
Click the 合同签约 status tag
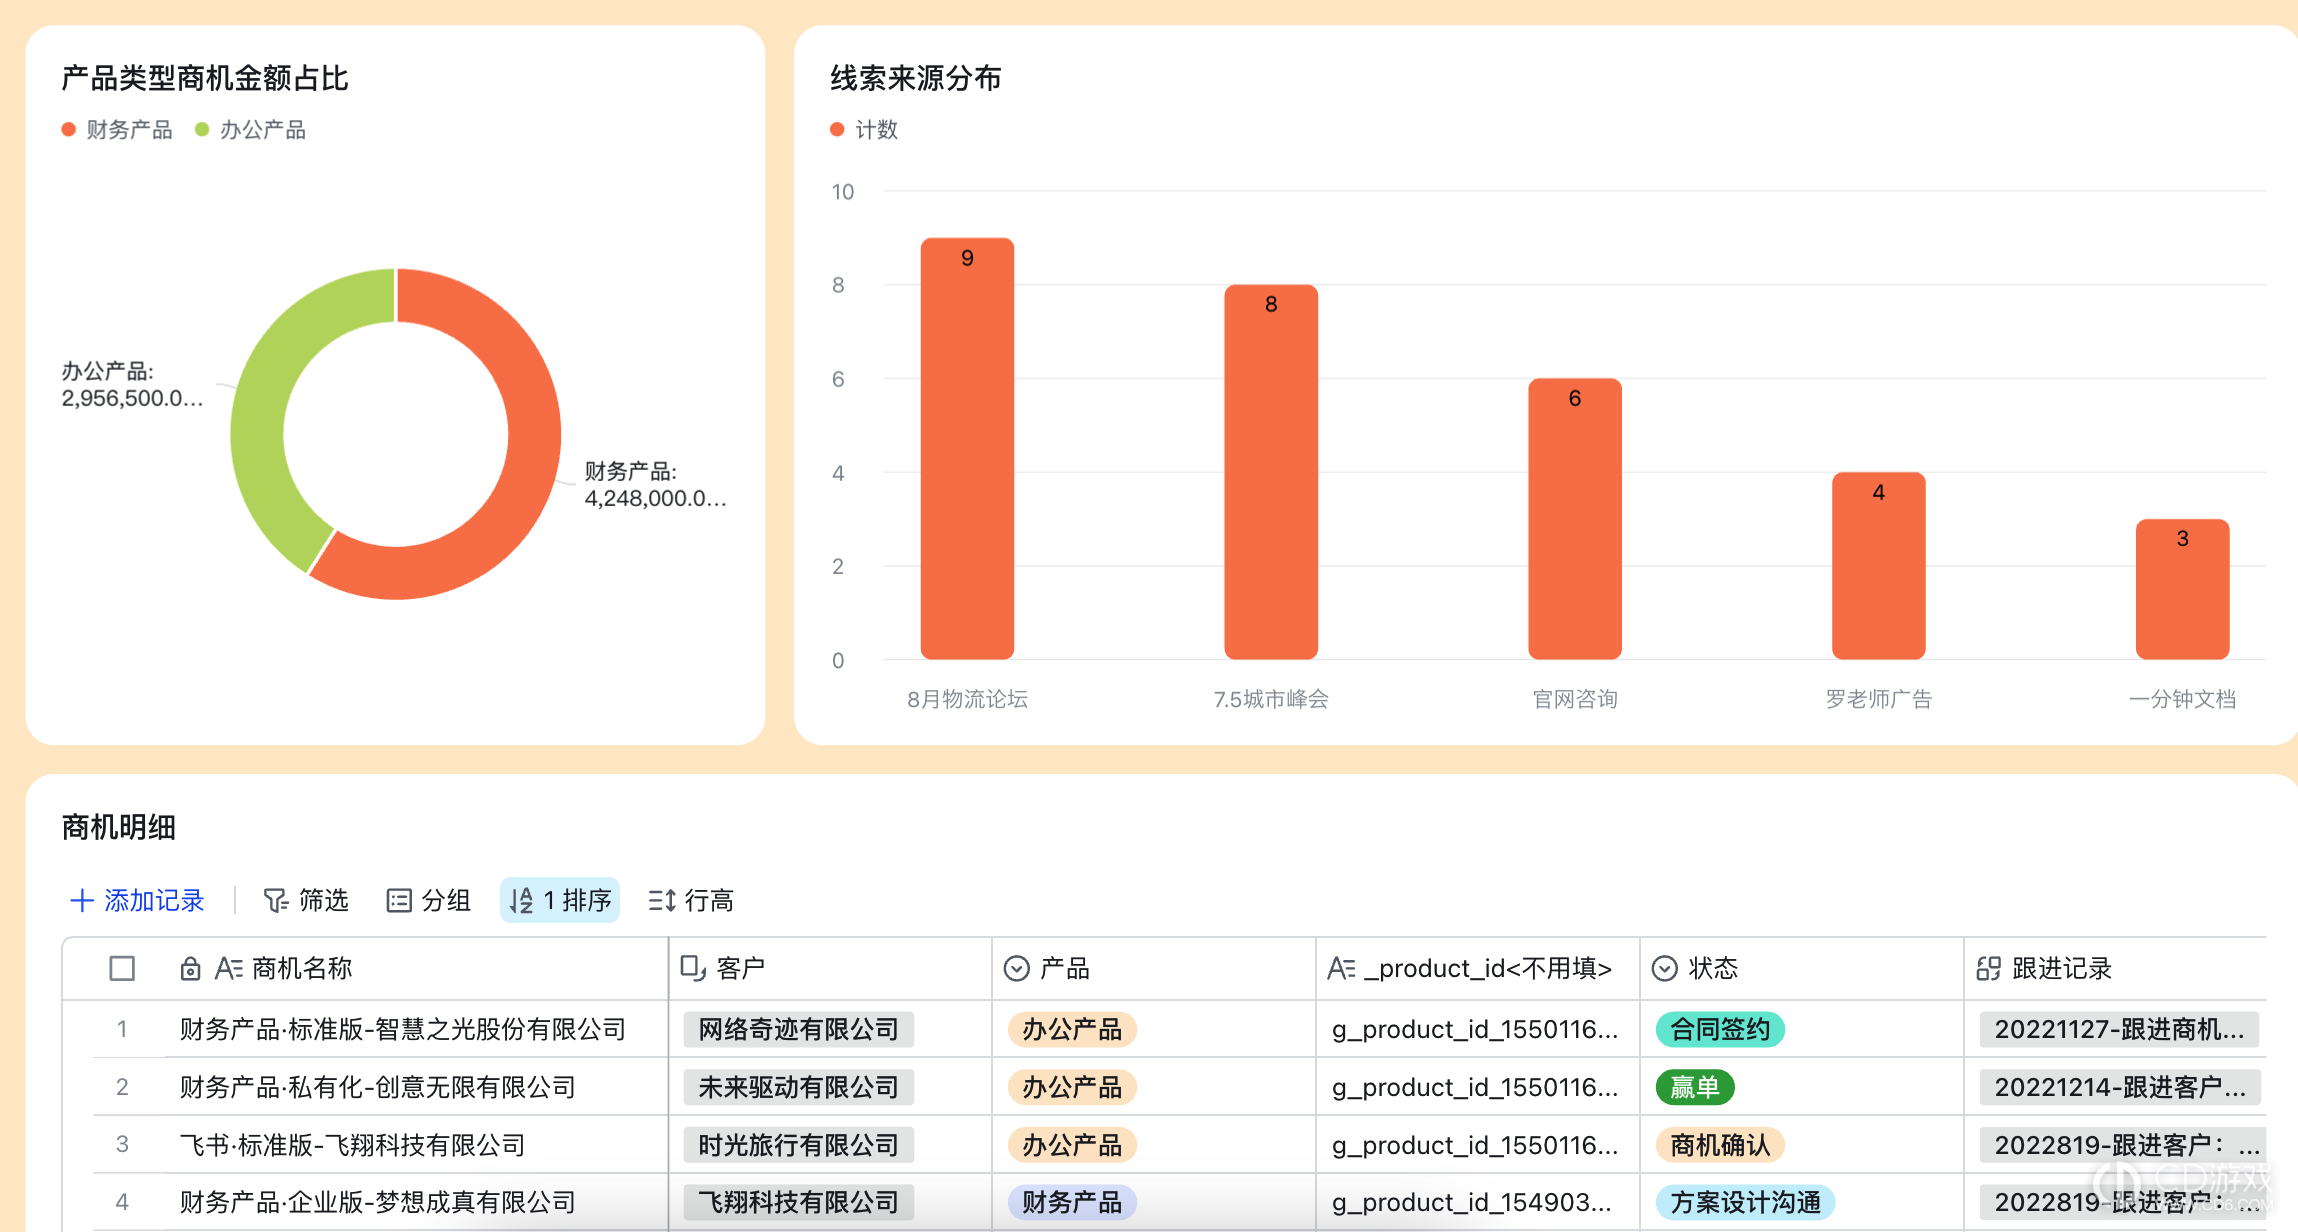[1720, 1030]
